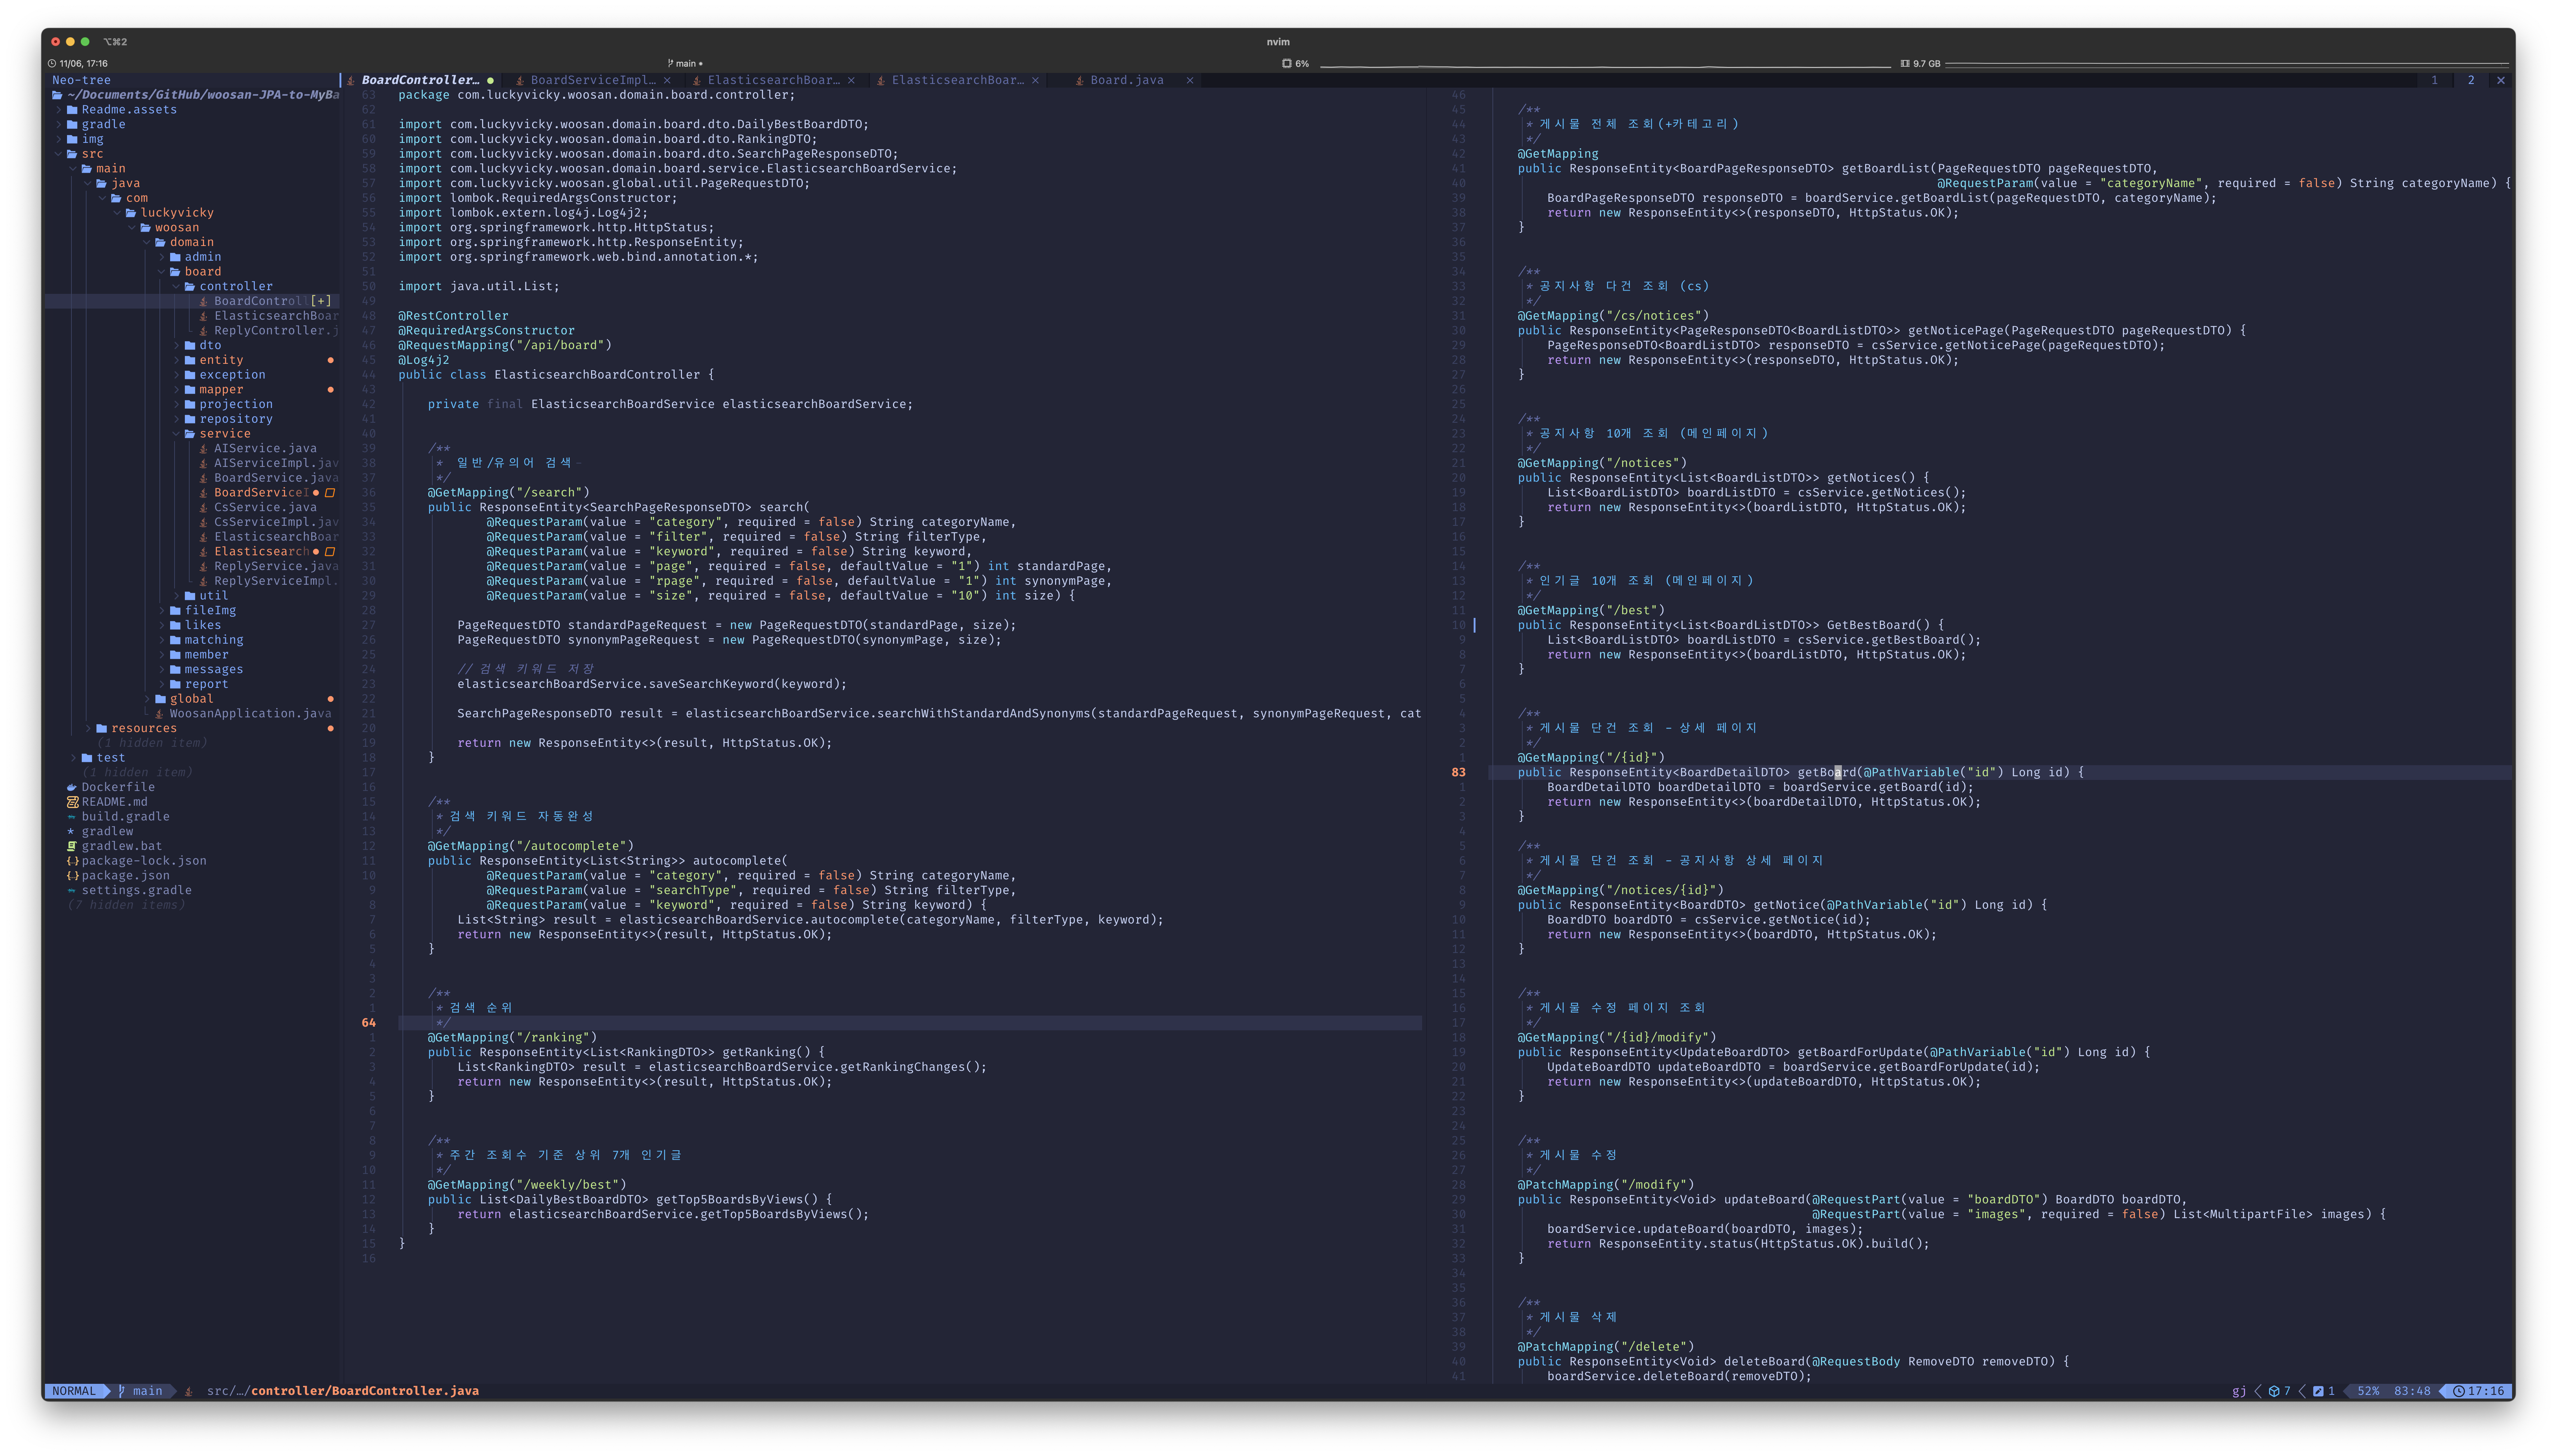Switch to tabpage 2
The image size is (2557, 1456).
(2470, 80)
